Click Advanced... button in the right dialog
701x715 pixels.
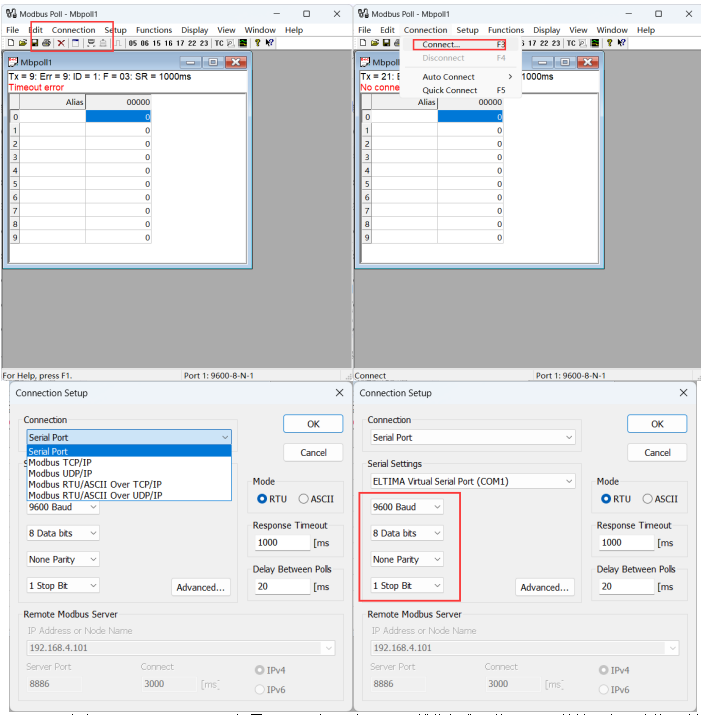(x=544, y=587)
